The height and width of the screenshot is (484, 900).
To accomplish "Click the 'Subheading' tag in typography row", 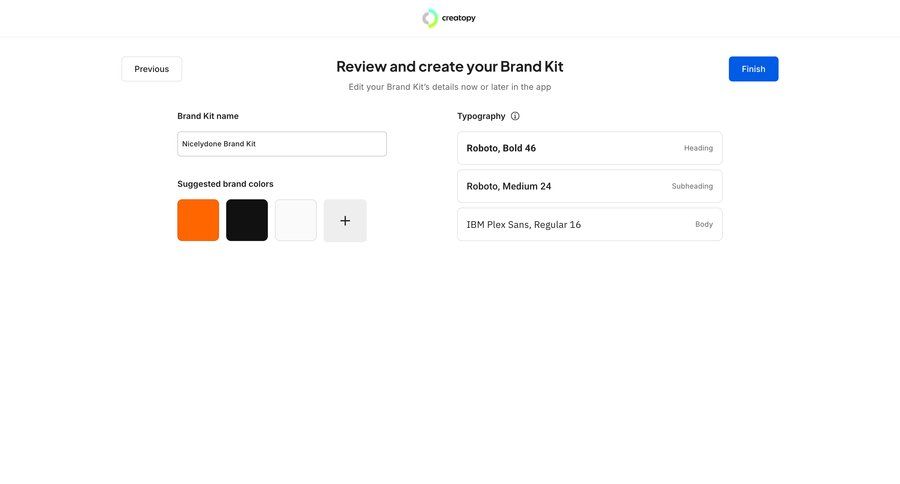I will coord(692,186).
